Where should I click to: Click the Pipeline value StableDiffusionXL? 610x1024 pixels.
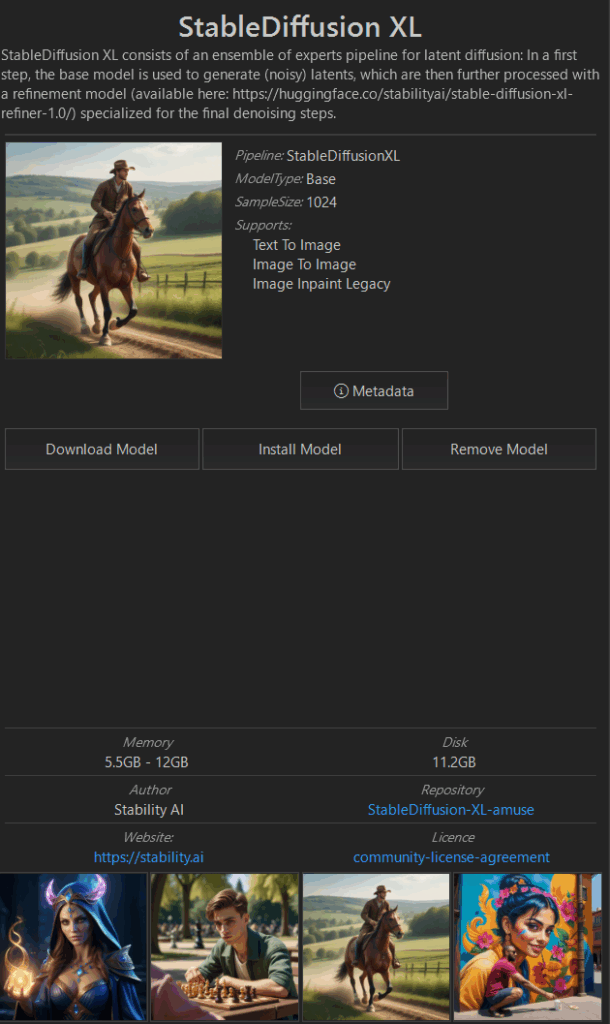point(343,155)
